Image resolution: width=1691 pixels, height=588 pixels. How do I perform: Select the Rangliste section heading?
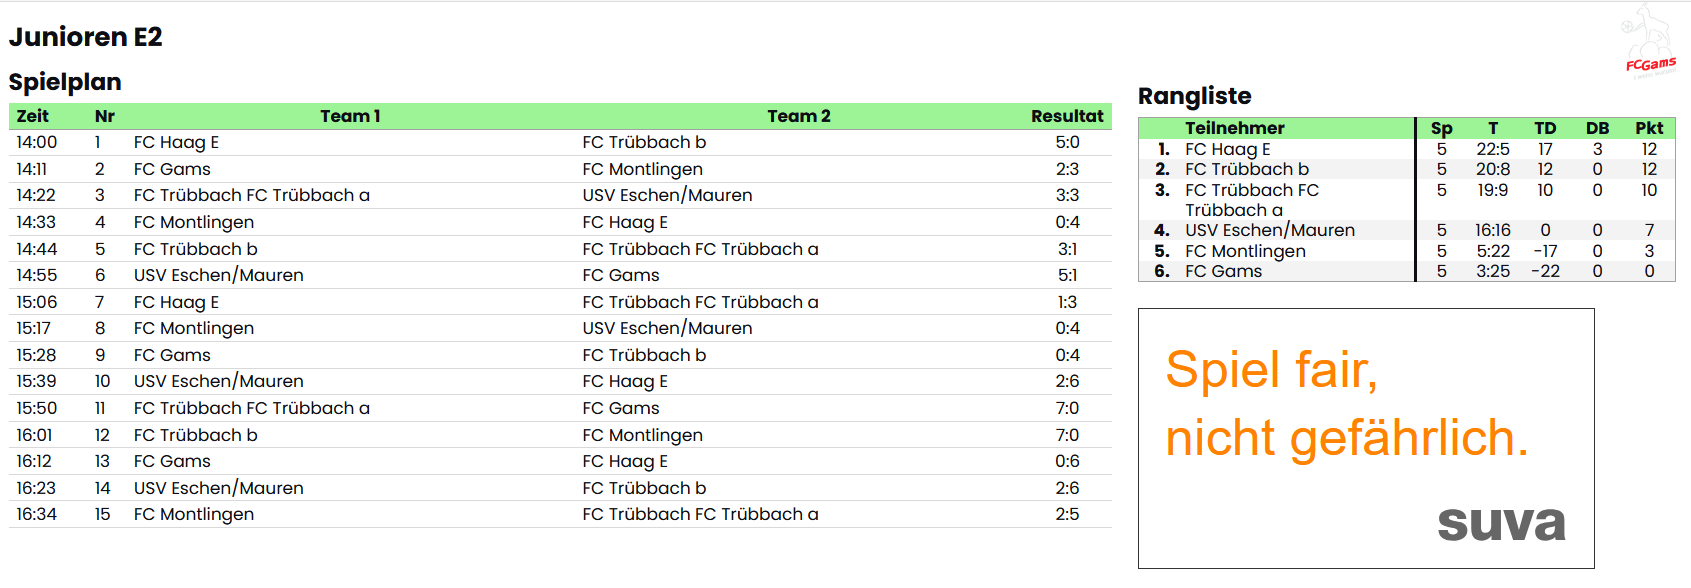tap(1194, 96)
